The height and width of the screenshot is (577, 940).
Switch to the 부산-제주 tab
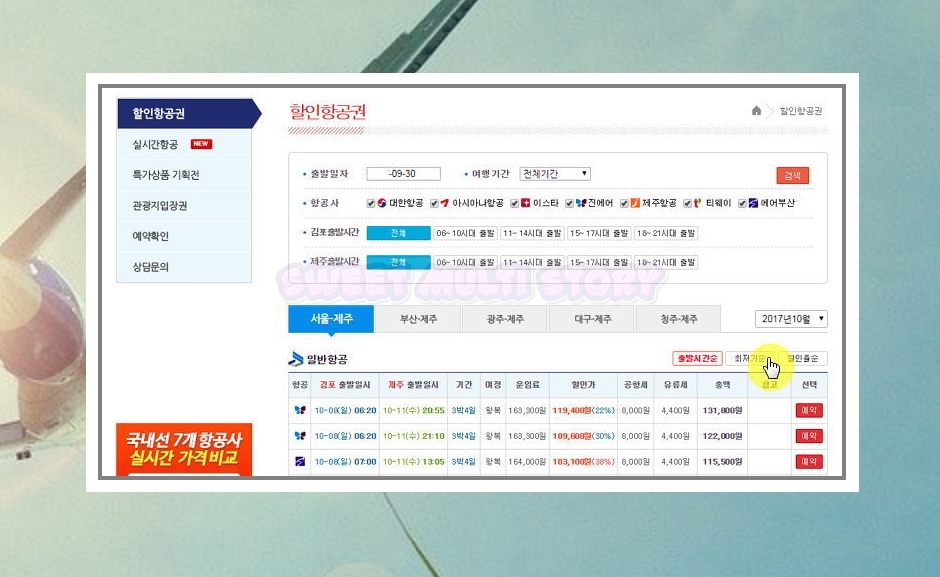click(x=418, y=319)
